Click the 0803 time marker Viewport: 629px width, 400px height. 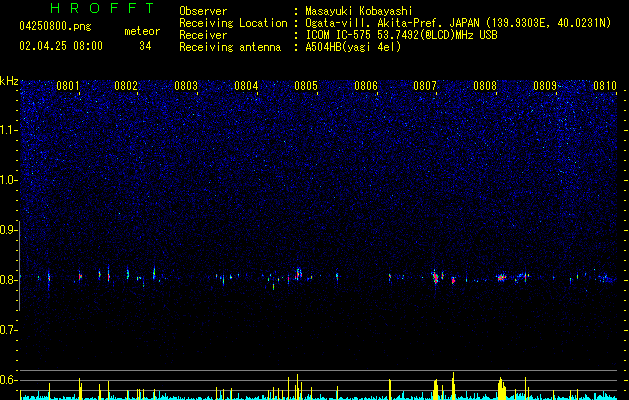[186, 86]
